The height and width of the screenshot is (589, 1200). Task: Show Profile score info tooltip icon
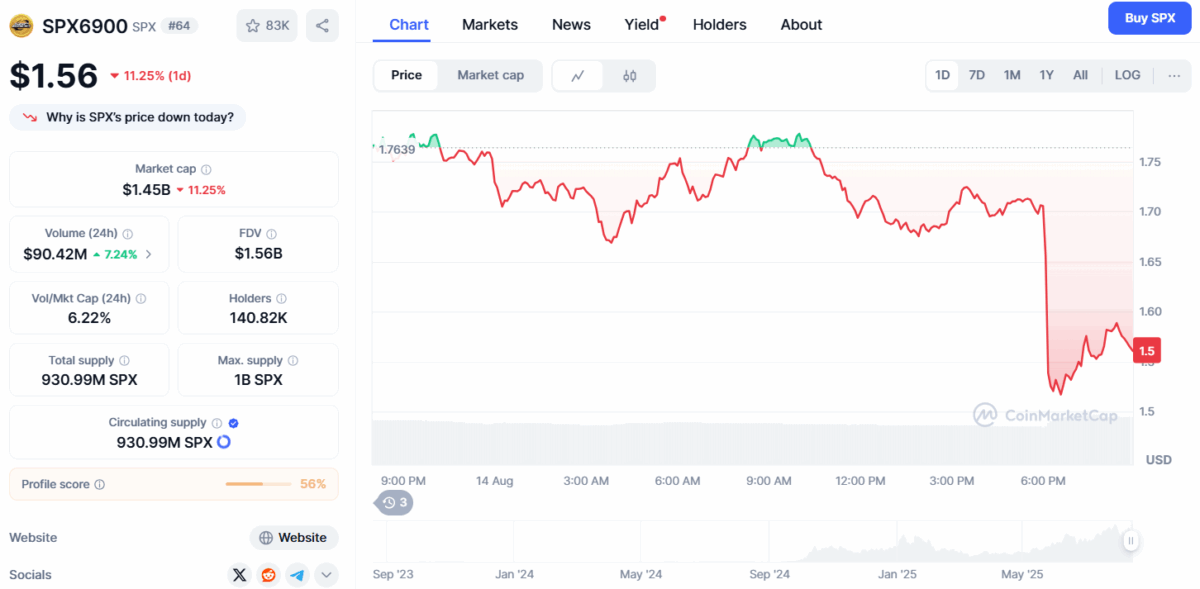99,485
